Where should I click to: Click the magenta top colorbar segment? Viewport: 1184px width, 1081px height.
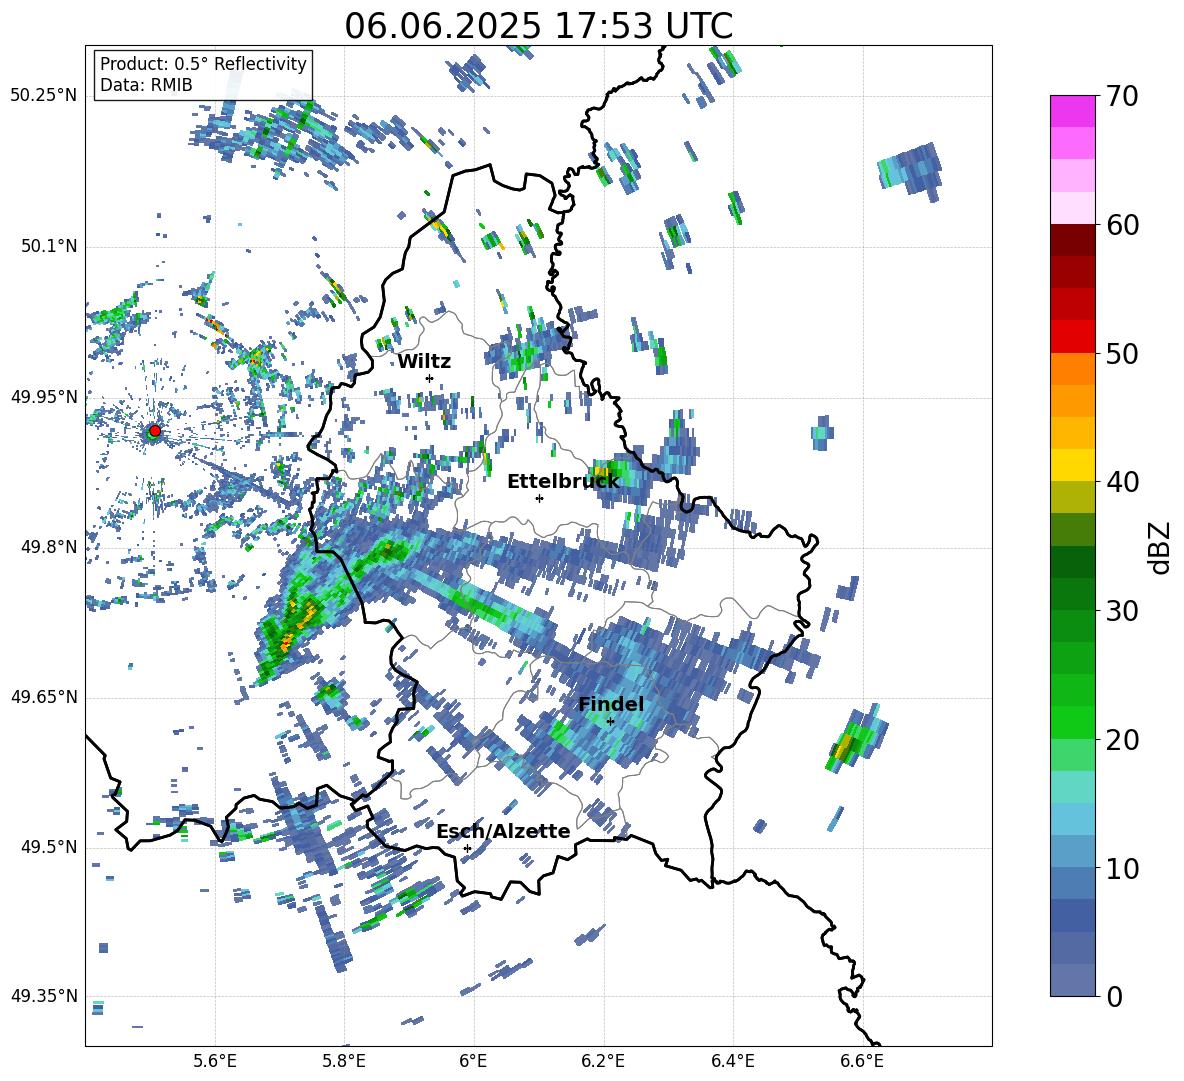tap(1072, 111)
